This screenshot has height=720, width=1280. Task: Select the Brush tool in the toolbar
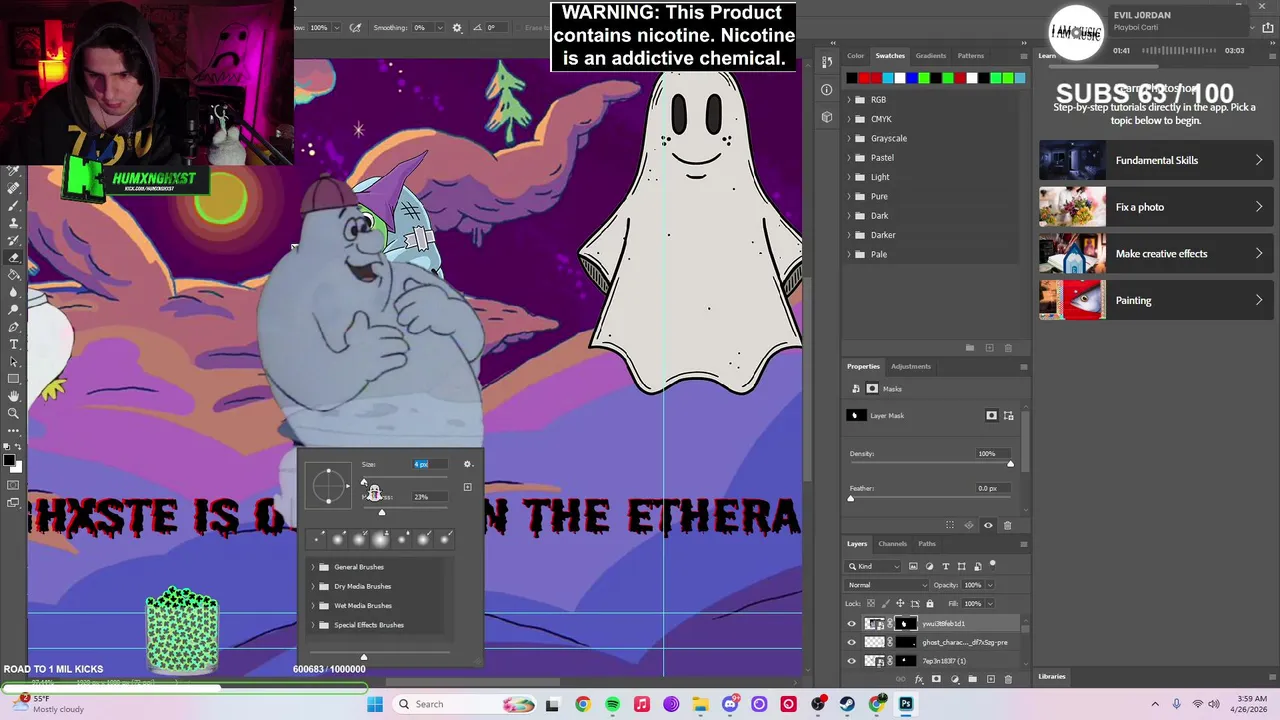[x=14, y=205]
